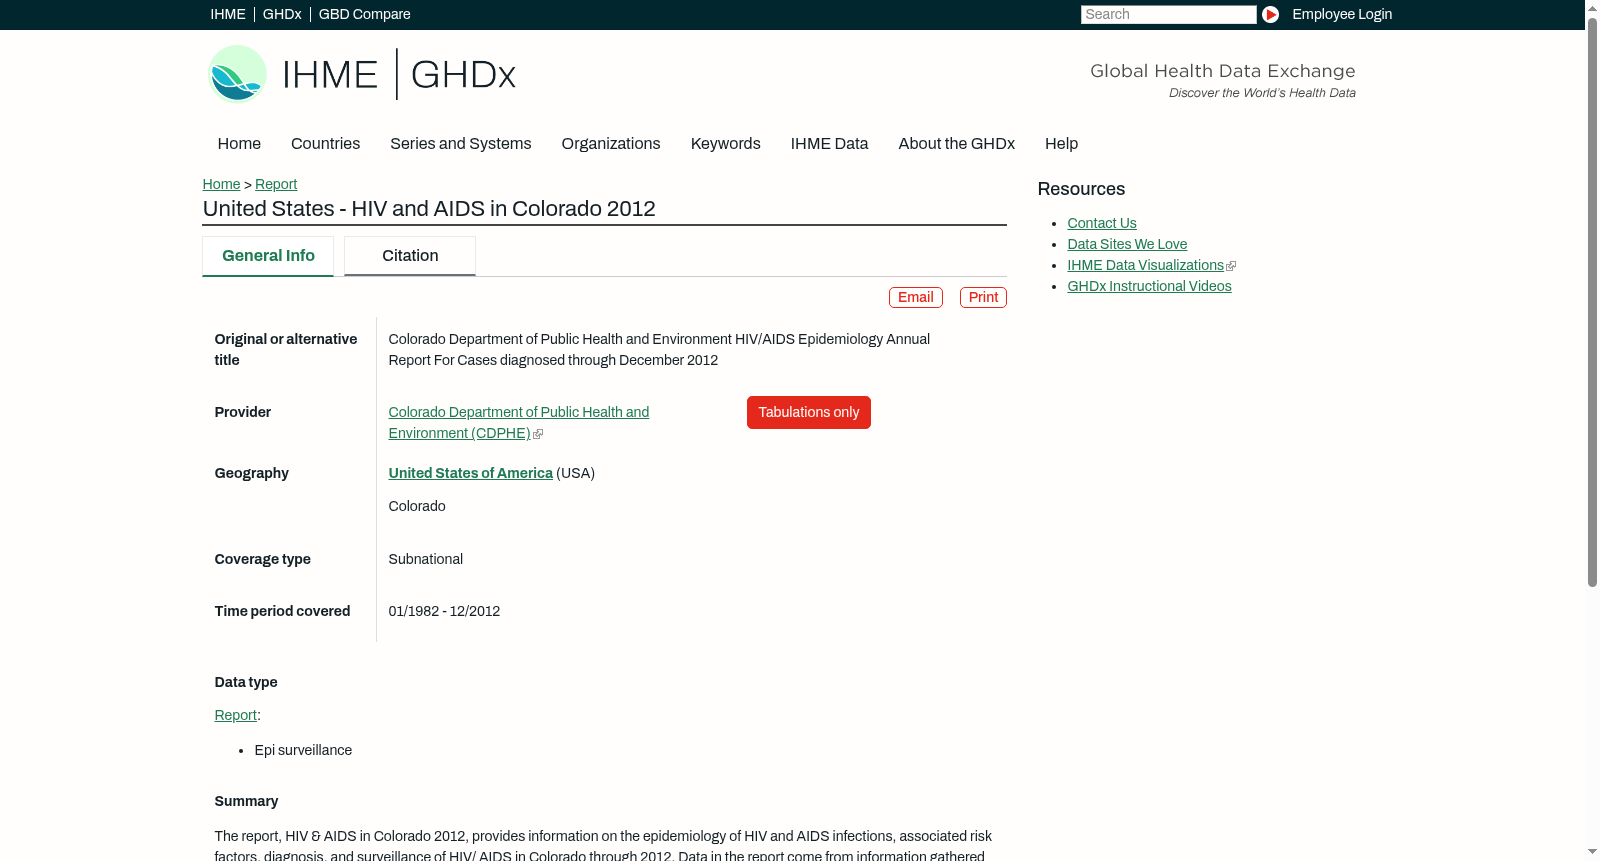Image resolution: width=1600 pixels, height=861 pixels.
Task: Click the GHDx wordmark in header
Action: pyautogui.click(x=463, y=75)
